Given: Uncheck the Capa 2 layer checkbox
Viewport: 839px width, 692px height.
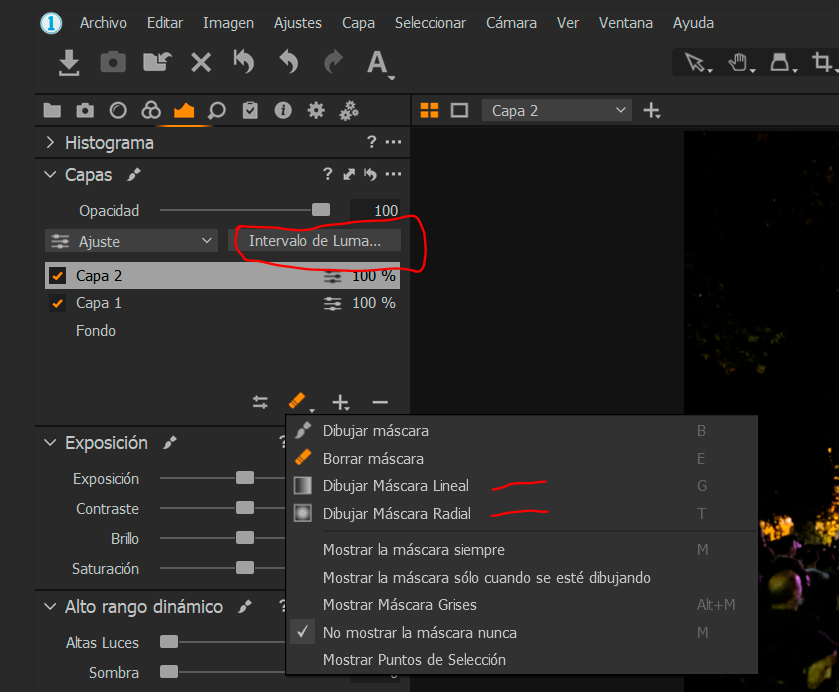Looking at the screenshot, I should (x=57, y=276).
